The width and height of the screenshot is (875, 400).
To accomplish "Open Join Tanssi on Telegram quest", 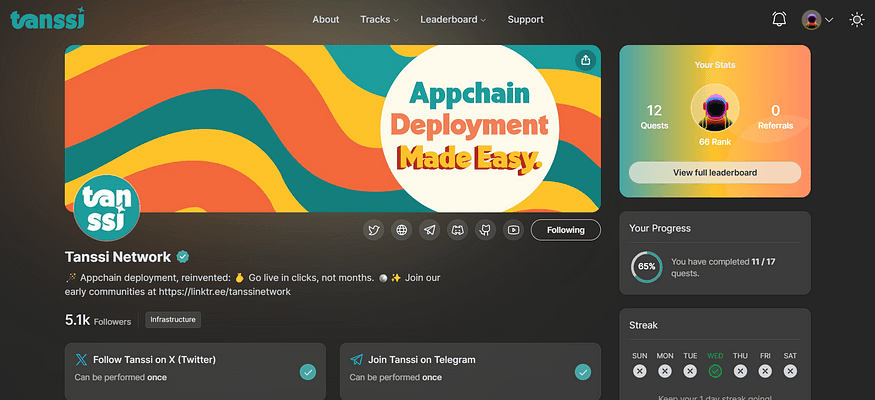I will 470,371.
